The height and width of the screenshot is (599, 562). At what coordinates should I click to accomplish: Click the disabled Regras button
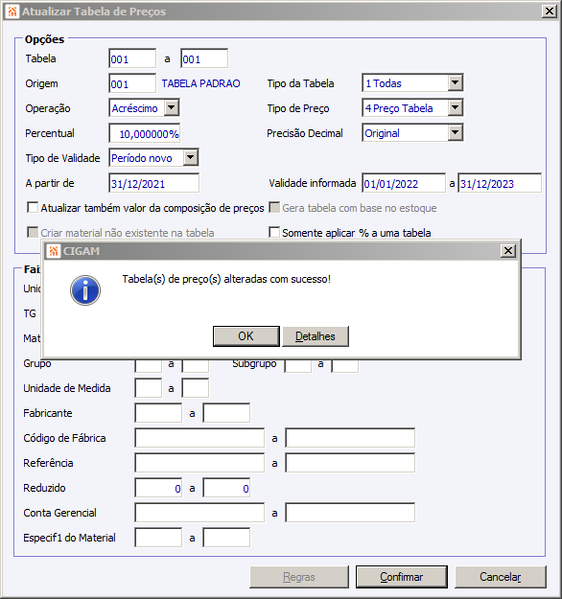point(299,577)
